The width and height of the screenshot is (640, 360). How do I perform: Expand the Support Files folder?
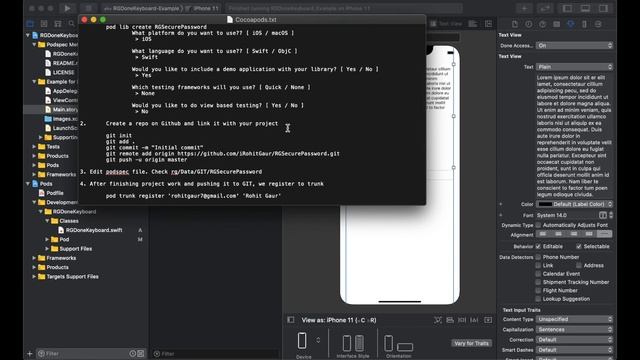(47, 249)
